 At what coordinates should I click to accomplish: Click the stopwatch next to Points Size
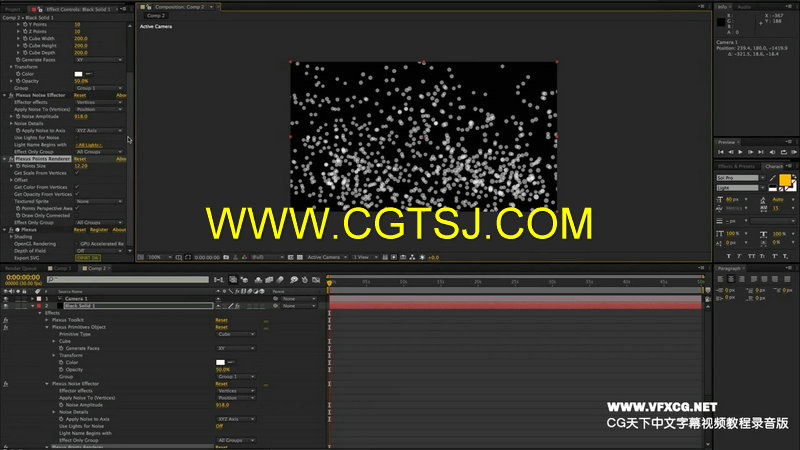tap(18, 166)
